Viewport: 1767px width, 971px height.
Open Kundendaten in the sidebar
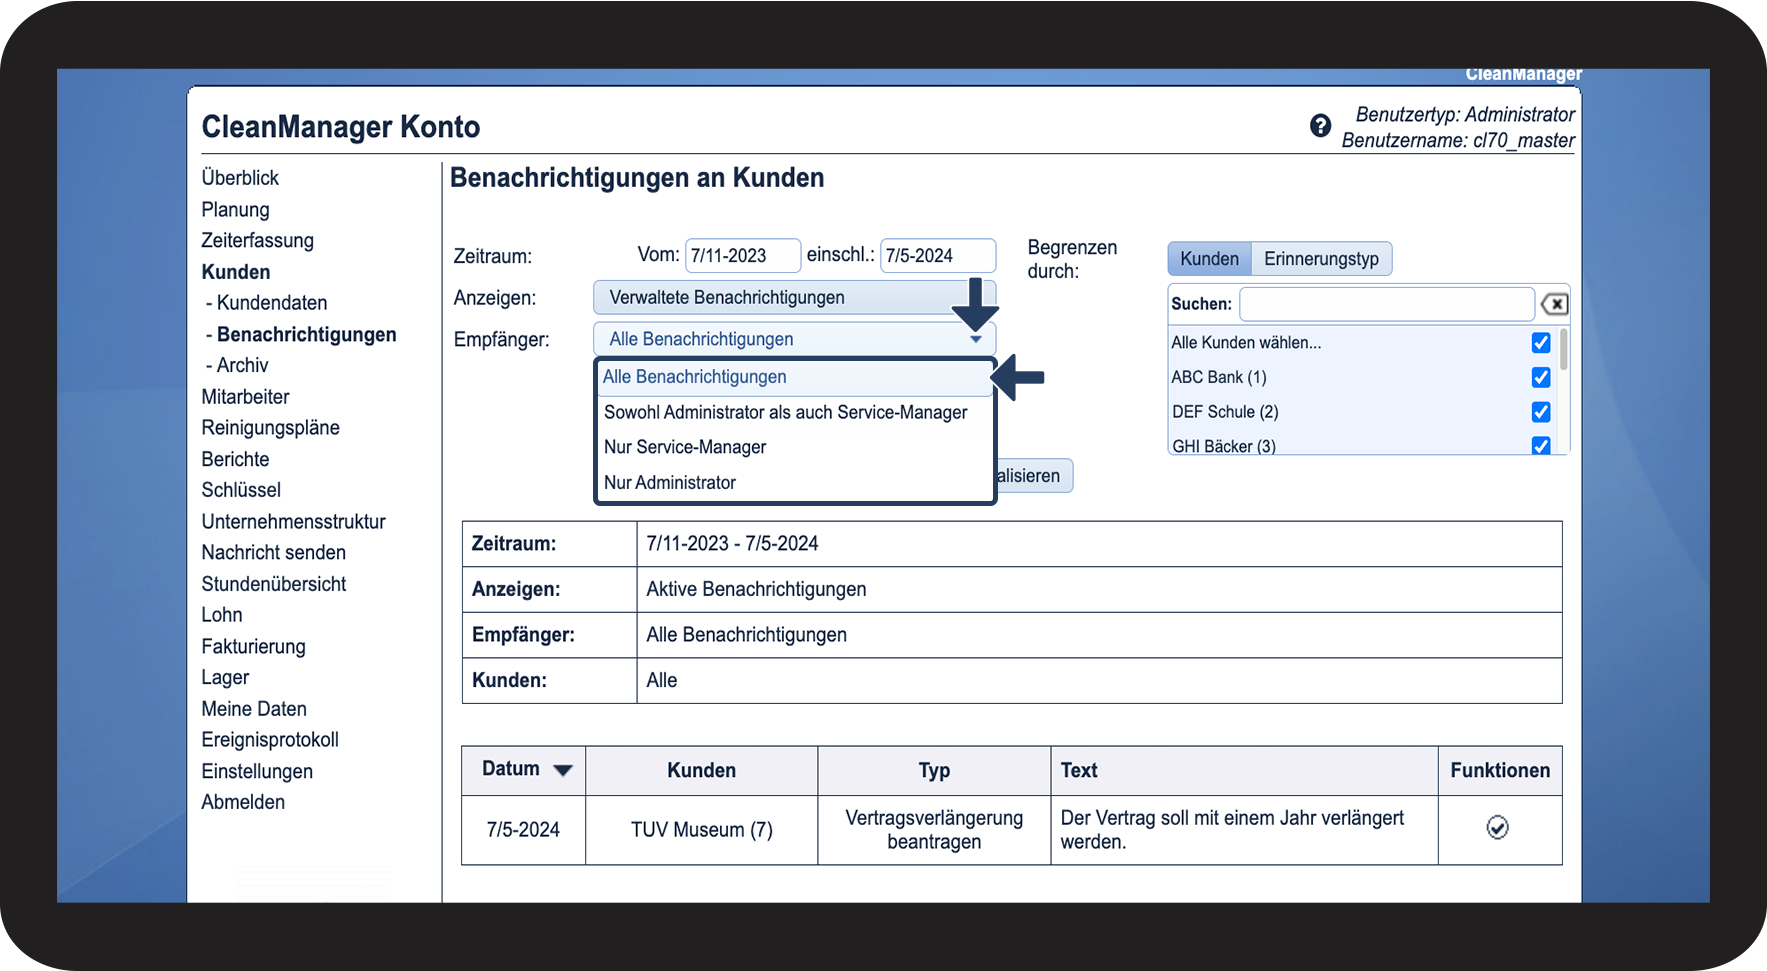tap(271, 303)
